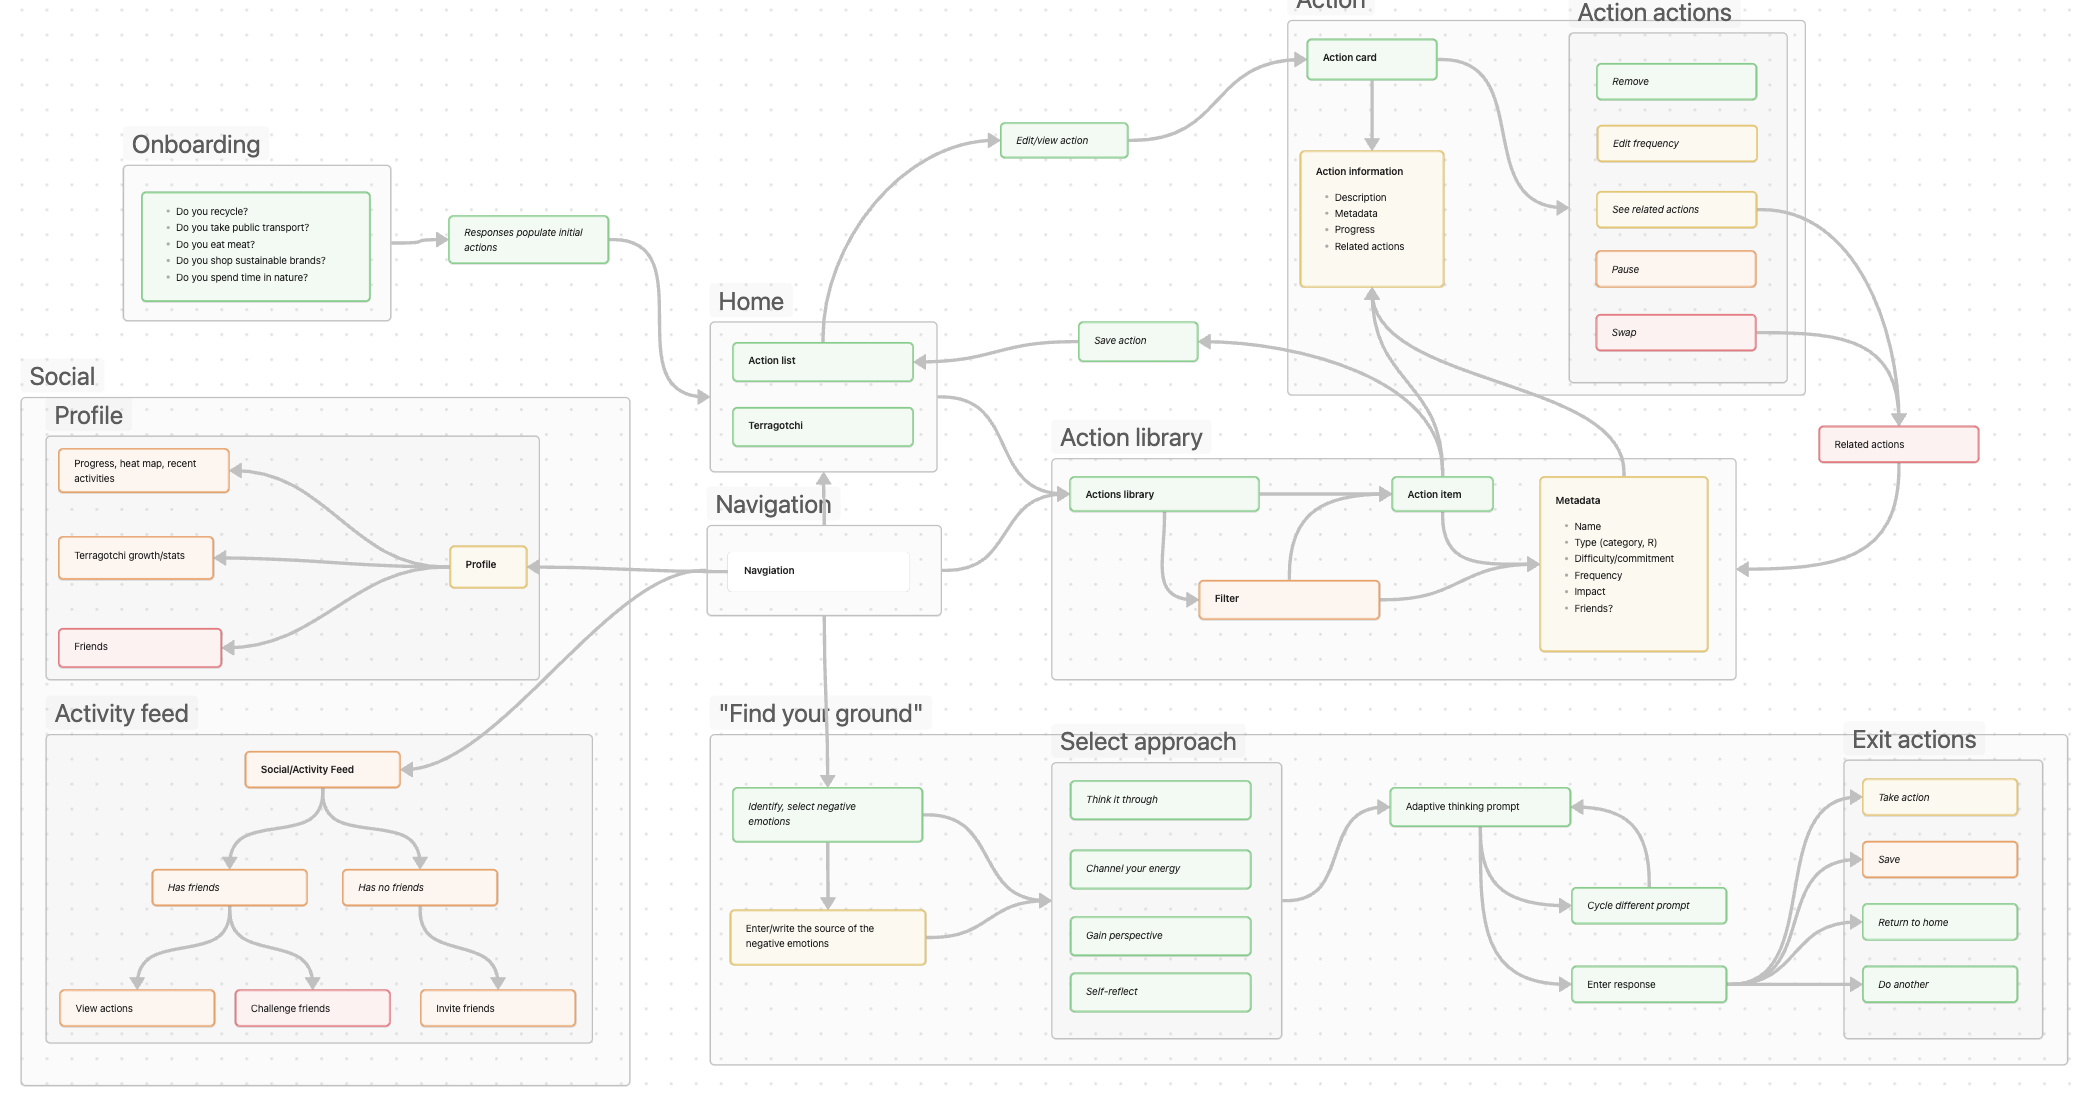
Task: Select the Save action node
Action: click(x=1137, y=341)
